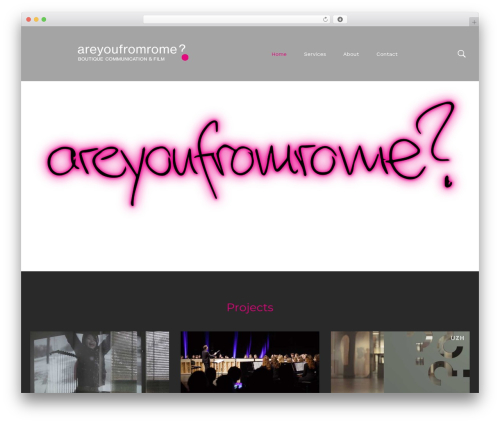Reload the page with the refresh icon
The height and width of the screenshot is (423, 500).
(x=325, y=19)
